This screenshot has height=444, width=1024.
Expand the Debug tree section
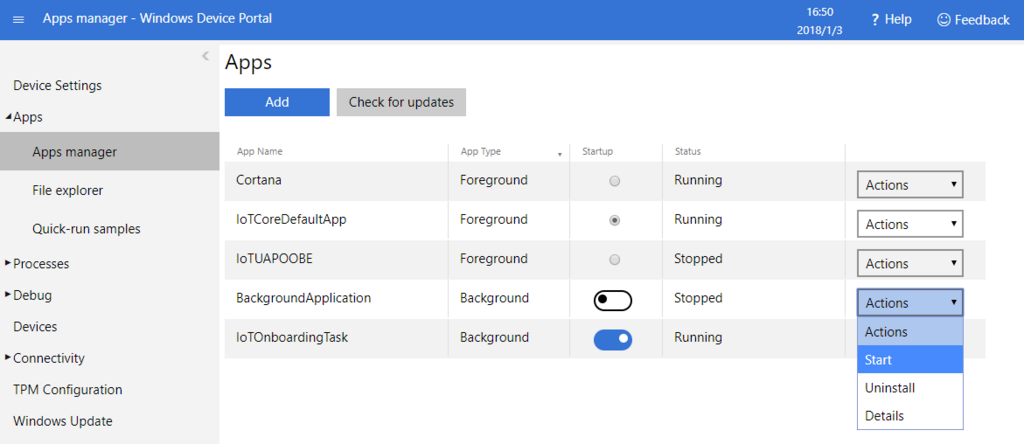pos(8,295)
